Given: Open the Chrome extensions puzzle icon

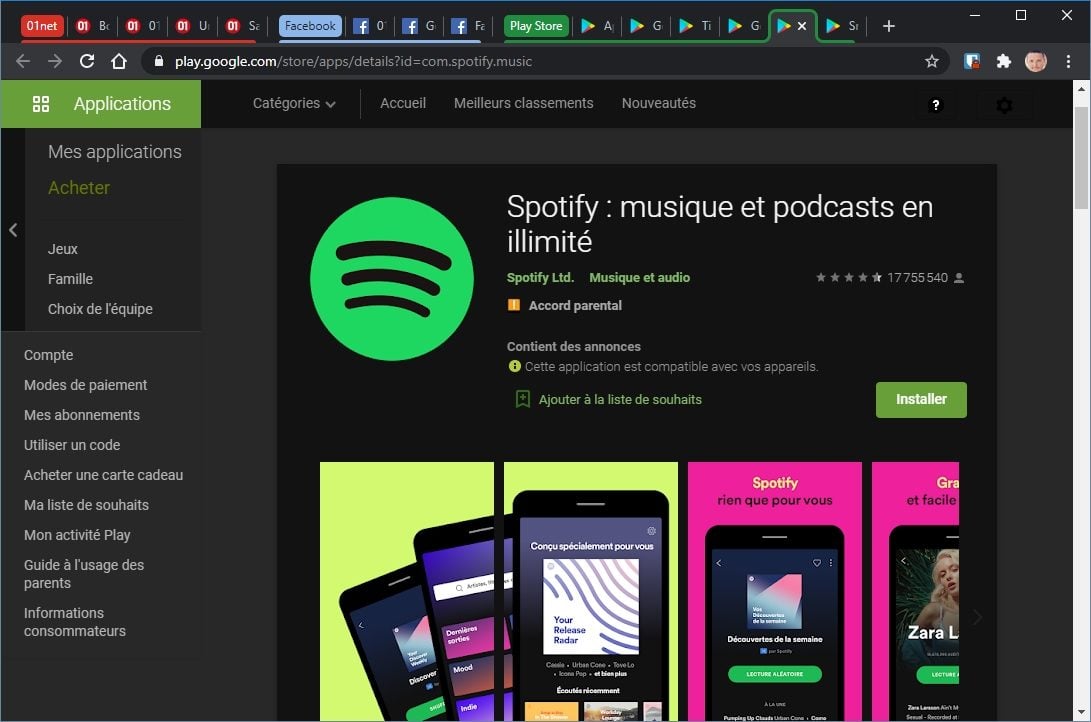Looking at the screenshot, I should (x=1003, y=61).
